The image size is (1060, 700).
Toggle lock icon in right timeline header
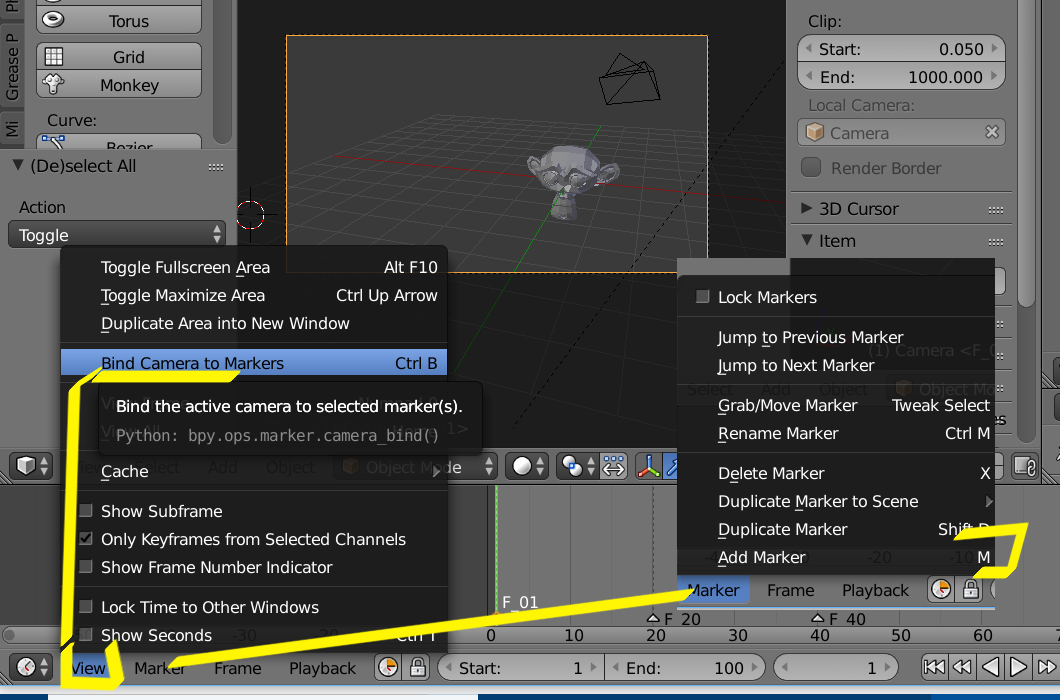(970, 589)
